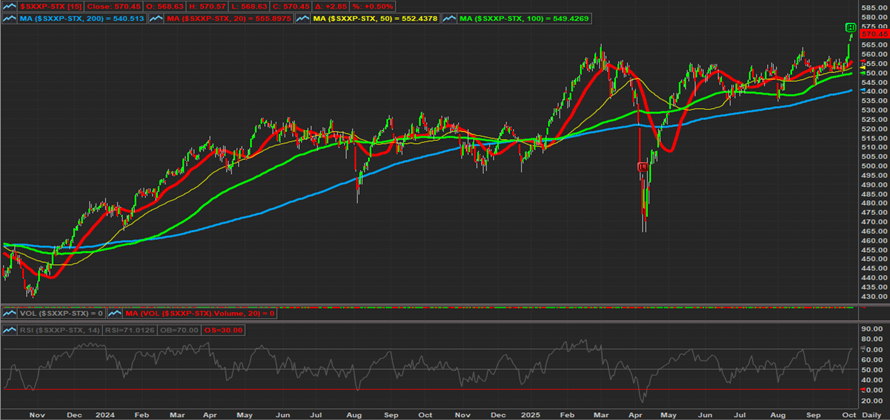This screenshot has height=420, width=890.
Task: Click the green H high marker on the chart
Action: [850, 26]
